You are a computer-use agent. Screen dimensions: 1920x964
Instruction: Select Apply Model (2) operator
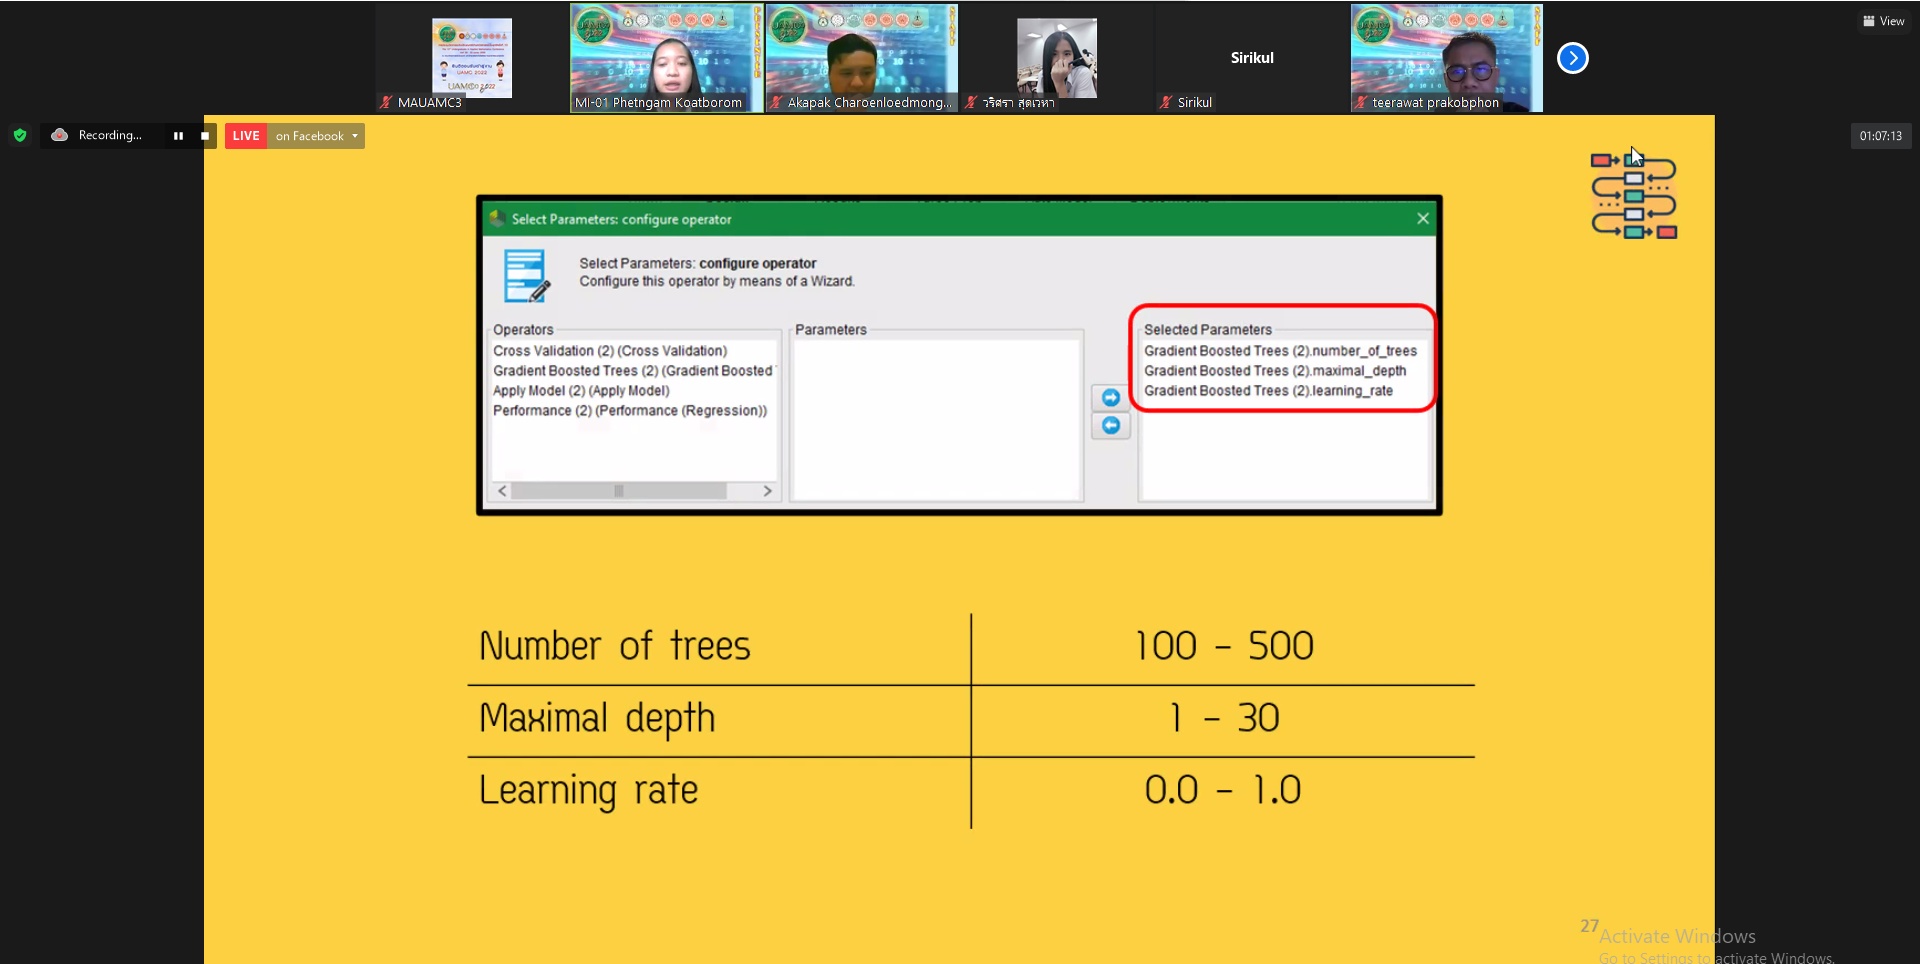click(581, 391)
